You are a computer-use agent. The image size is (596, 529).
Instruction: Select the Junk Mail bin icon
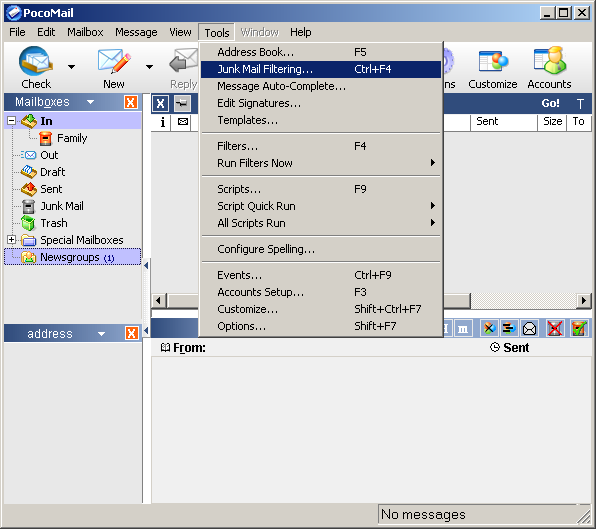tap(29, 206)
